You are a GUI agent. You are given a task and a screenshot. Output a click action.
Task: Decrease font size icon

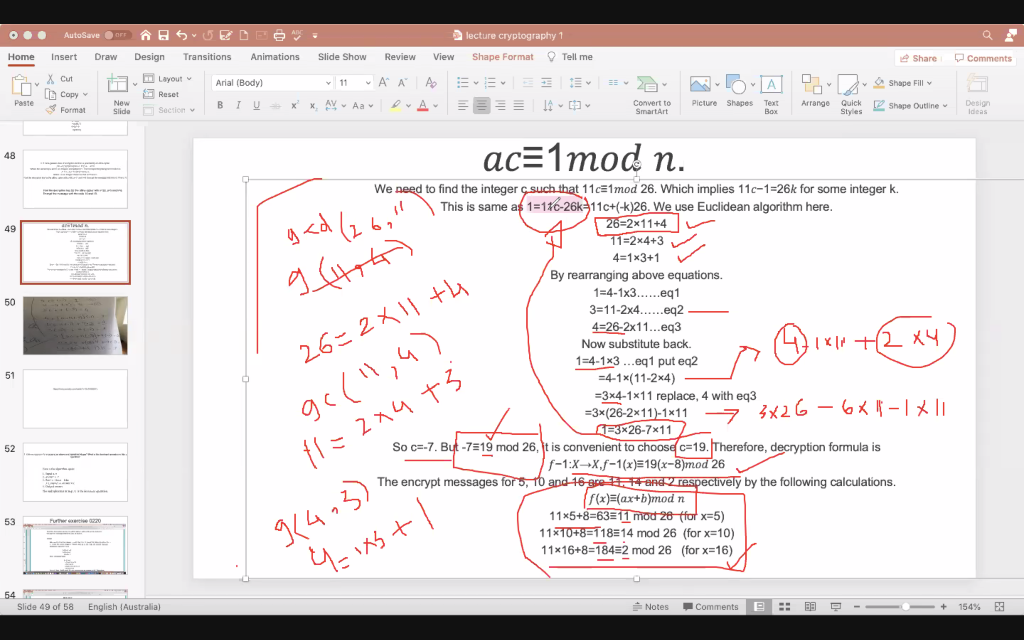(x=402, y=82)
